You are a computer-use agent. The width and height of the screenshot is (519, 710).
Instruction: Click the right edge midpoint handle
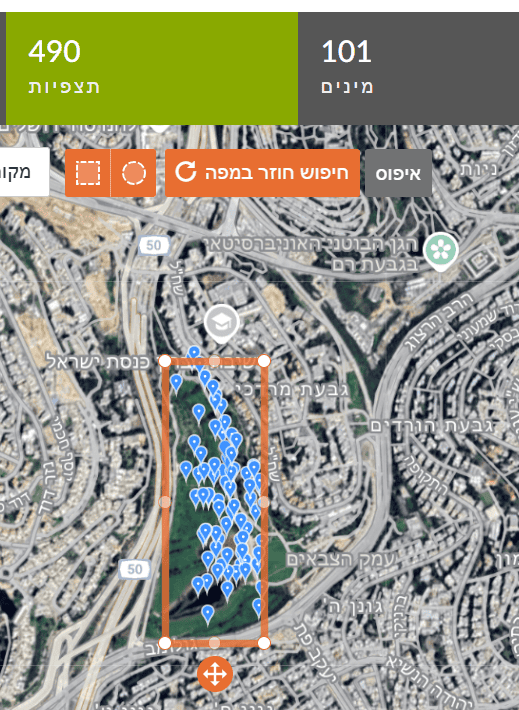(264, 502)
